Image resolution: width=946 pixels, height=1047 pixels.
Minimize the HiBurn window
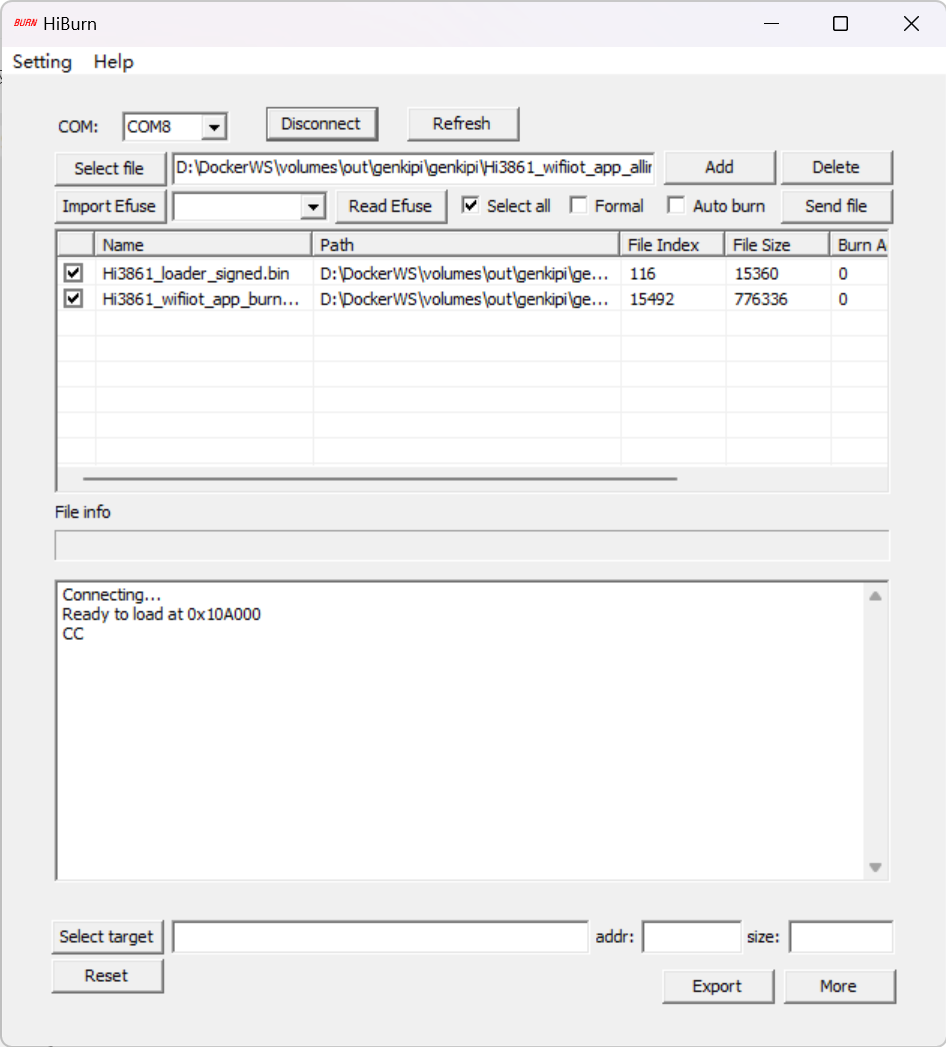pos(771,24)
